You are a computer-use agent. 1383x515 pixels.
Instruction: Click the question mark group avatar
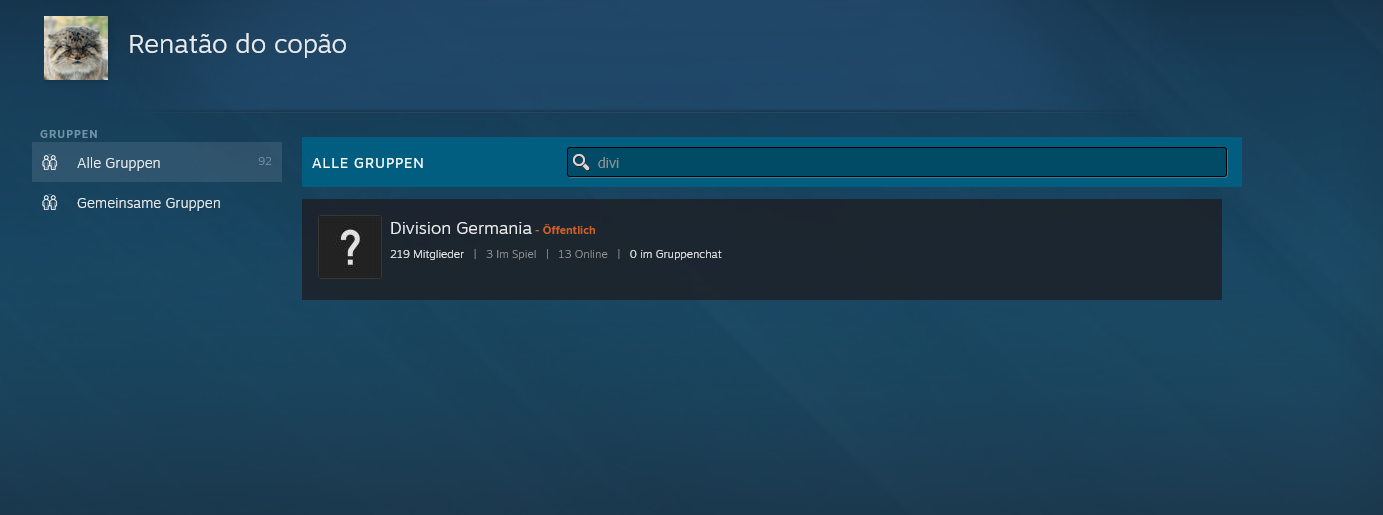(350, 247)
